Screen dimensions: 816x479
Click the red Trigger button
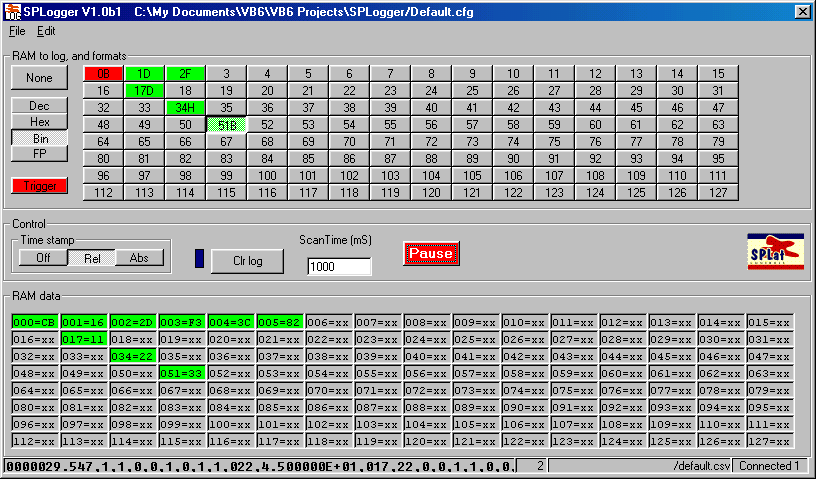[40, 185]
